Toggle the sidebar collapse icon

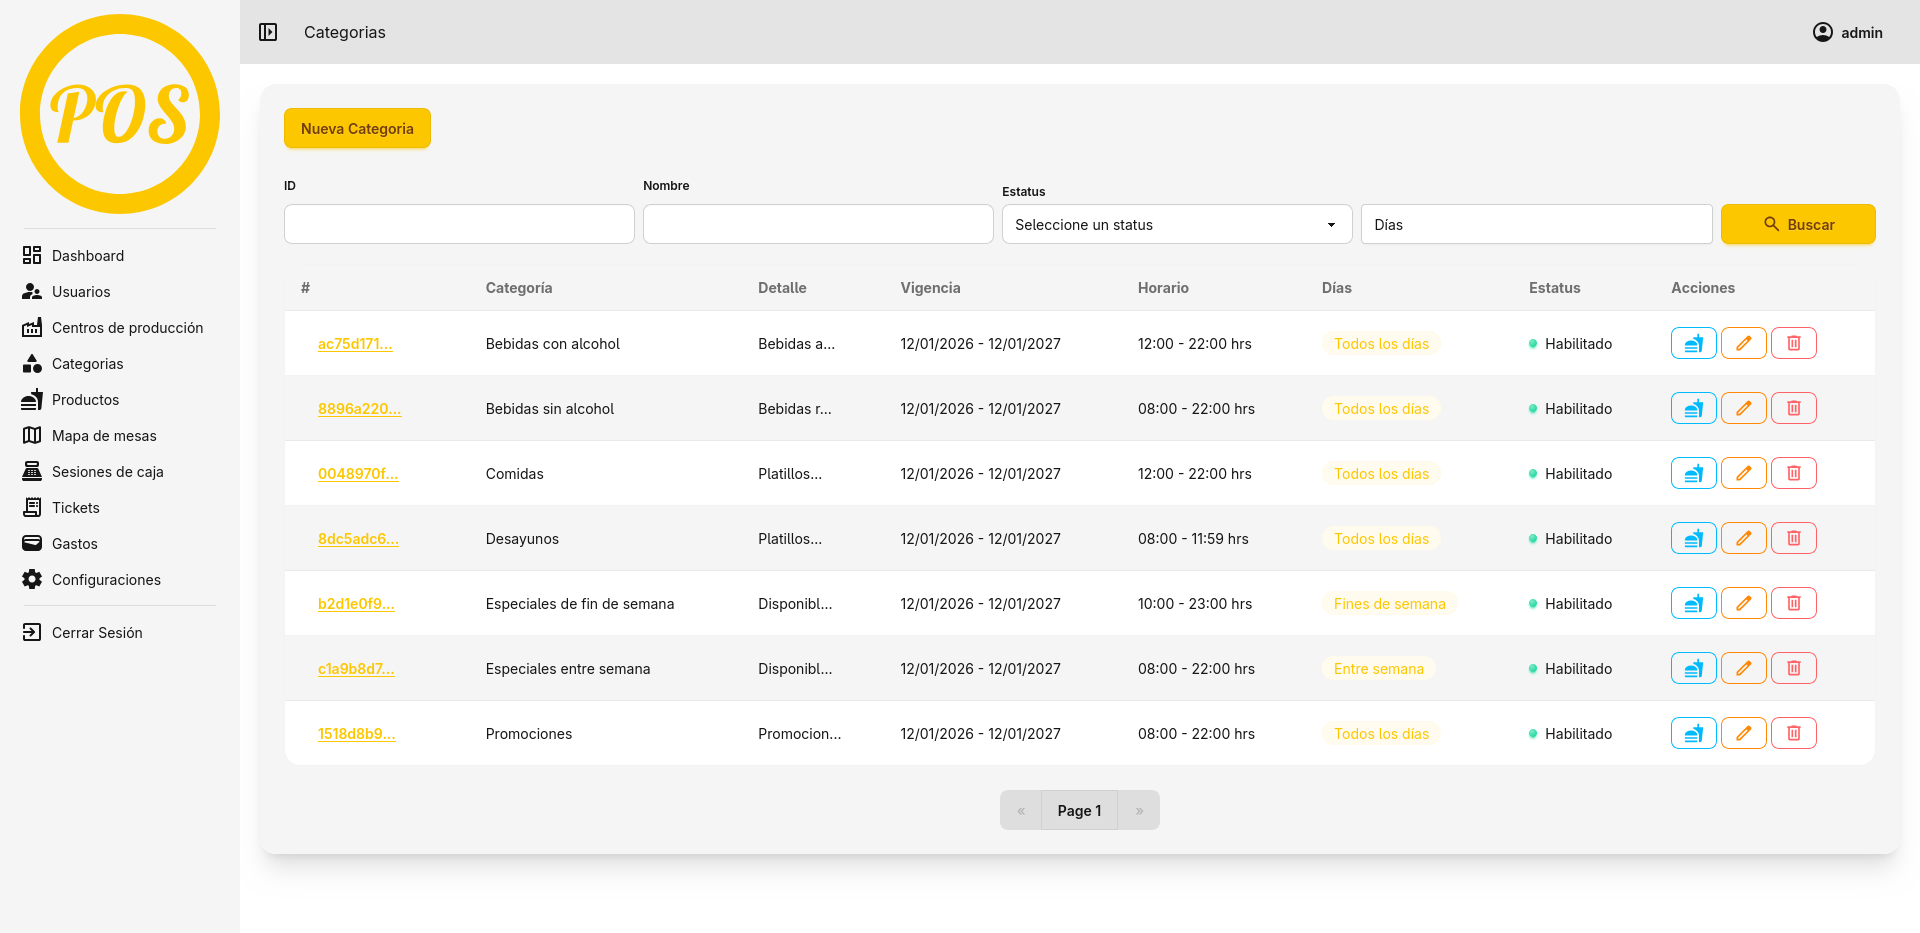[x=268, y=32]
